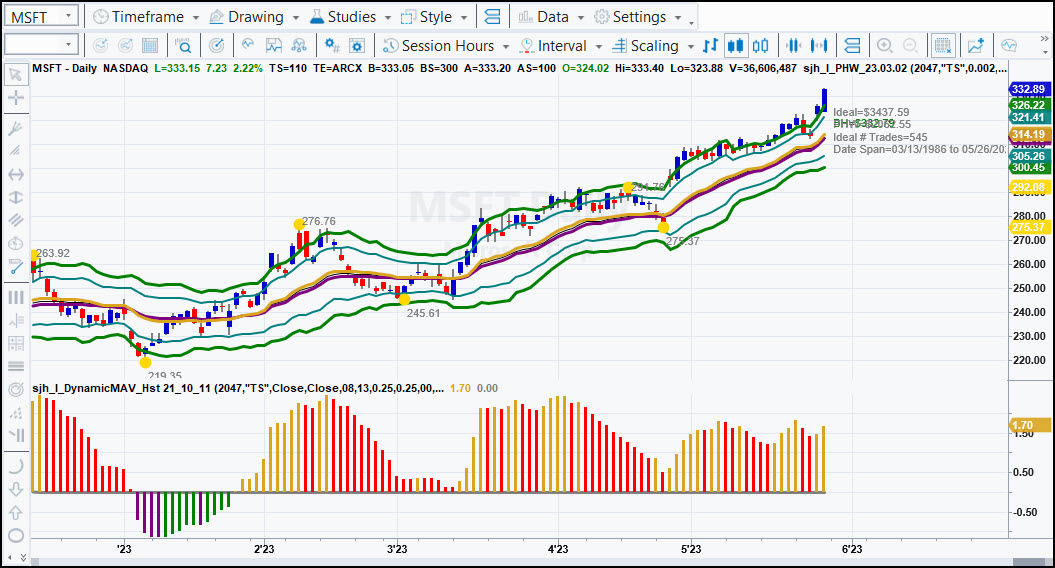Click the 1.70 indicator value label on axis
Screen dimensions: 1055x568
(x=1029, y=425)
